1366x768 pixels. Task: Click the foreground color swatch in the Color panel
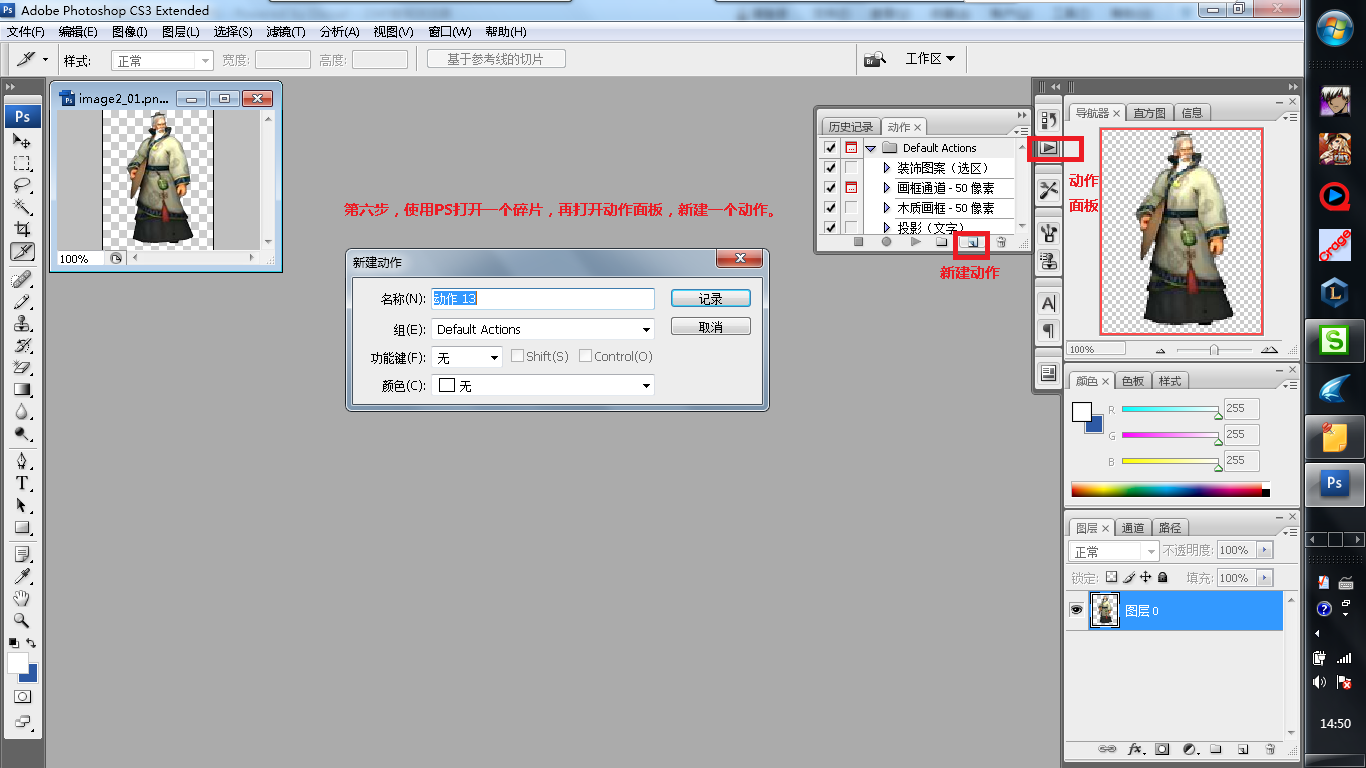pyautogui.click(x=1082, y=411)
